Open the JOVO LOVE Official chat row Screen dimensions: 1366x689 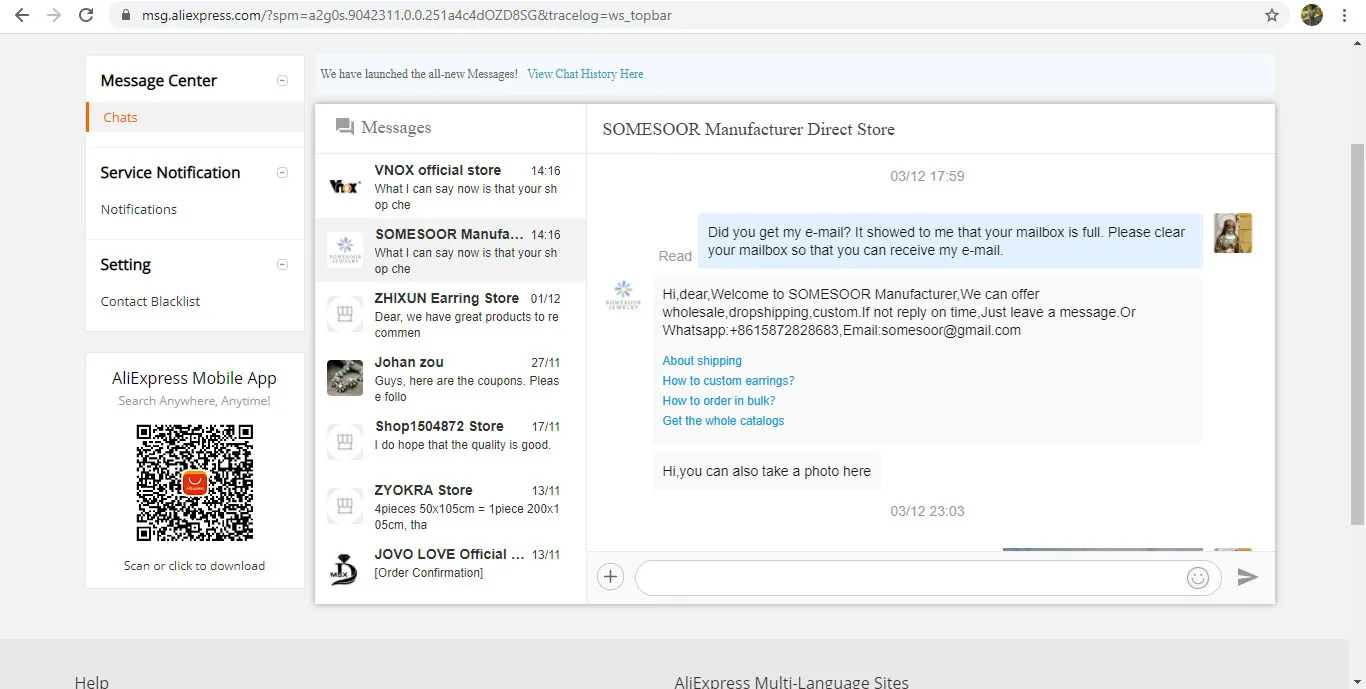(450, 568)
